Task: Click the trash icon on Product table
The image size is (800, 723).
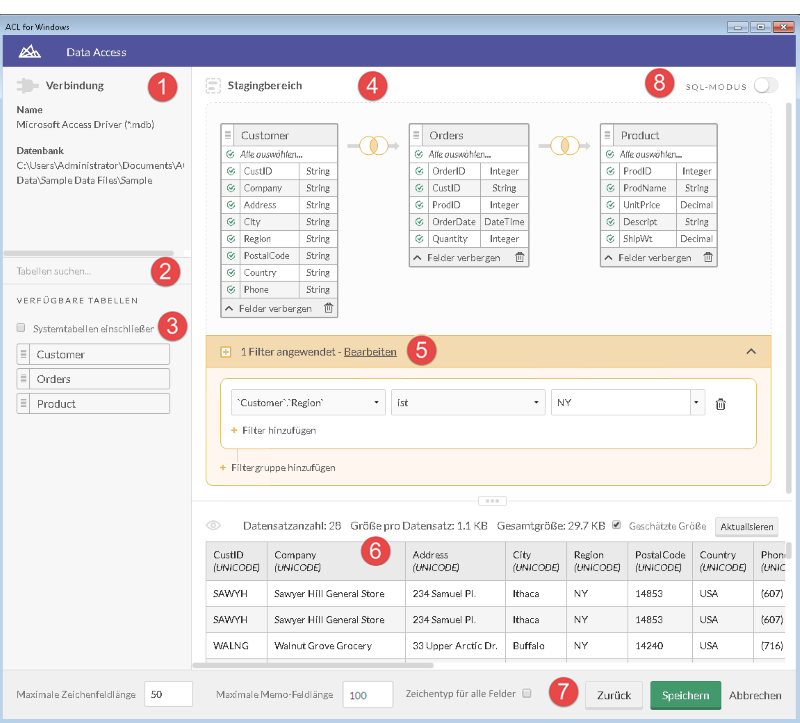Action: pyautogui.click(x=708, y=258)
